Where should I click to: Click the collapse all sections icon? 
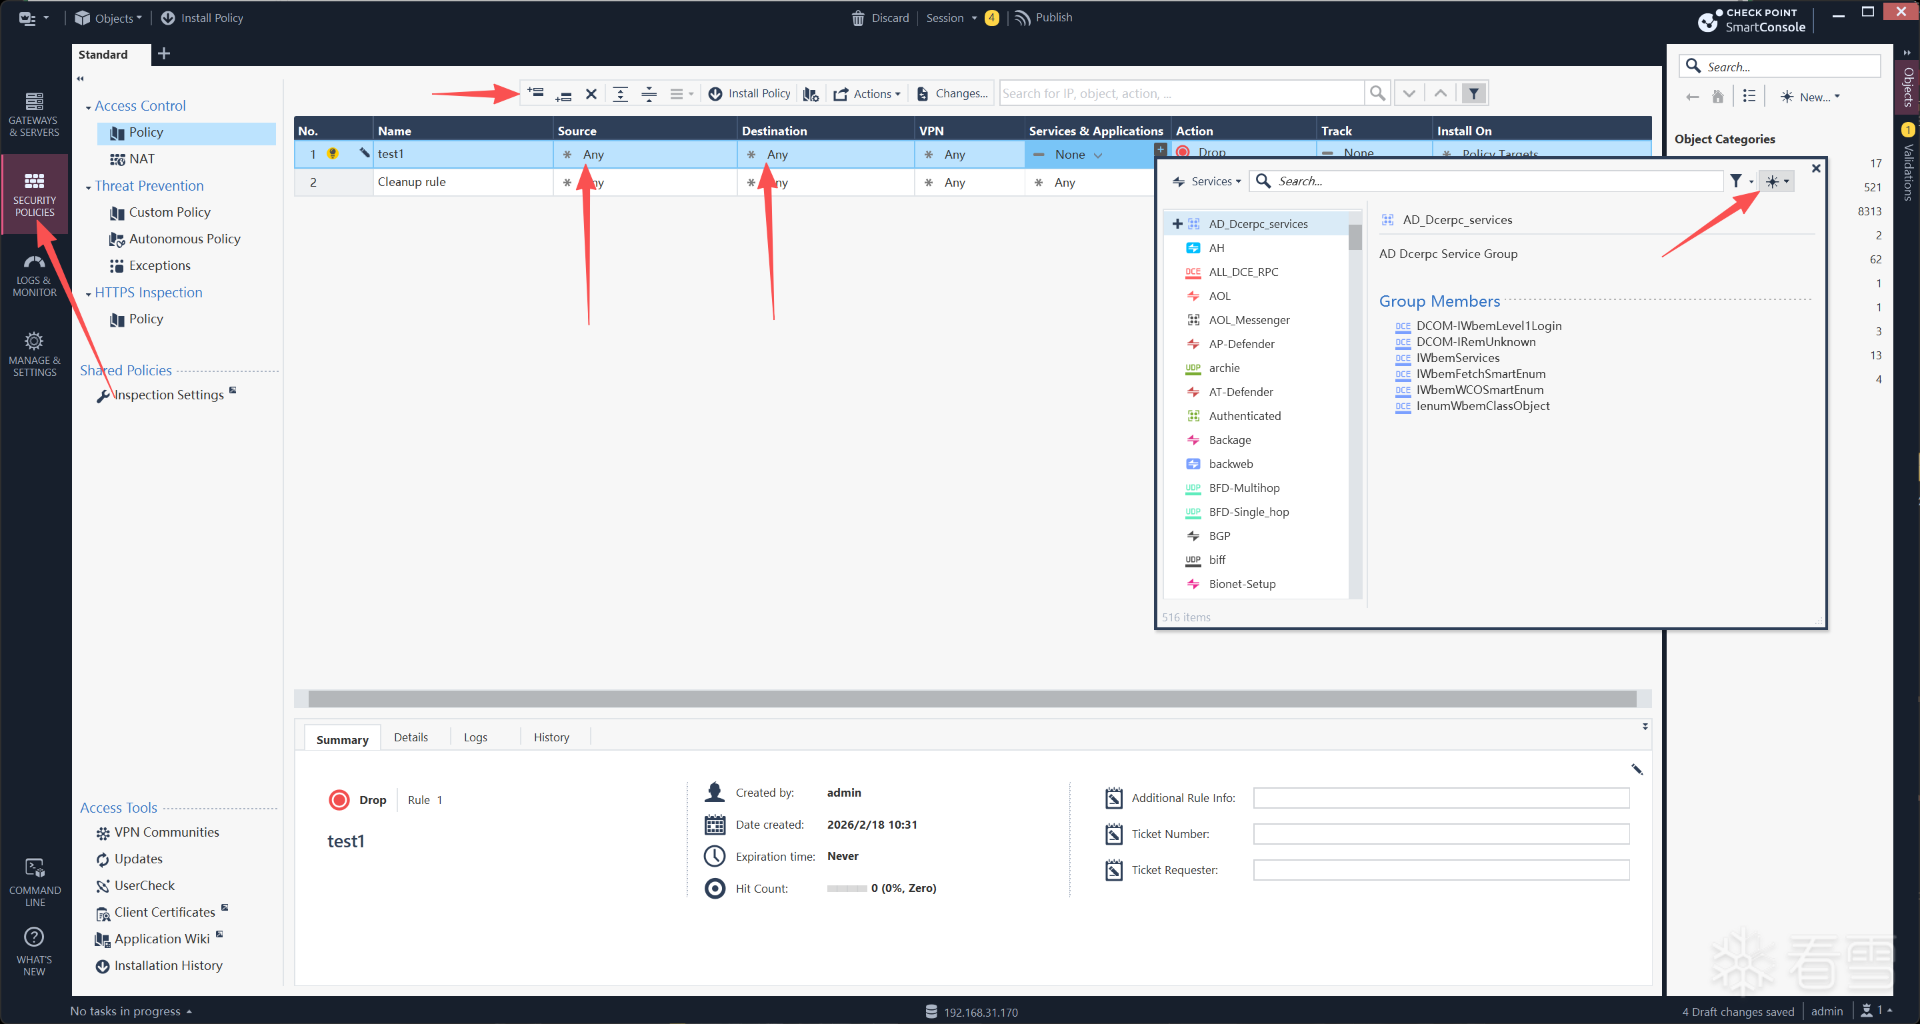pos(649,94)
